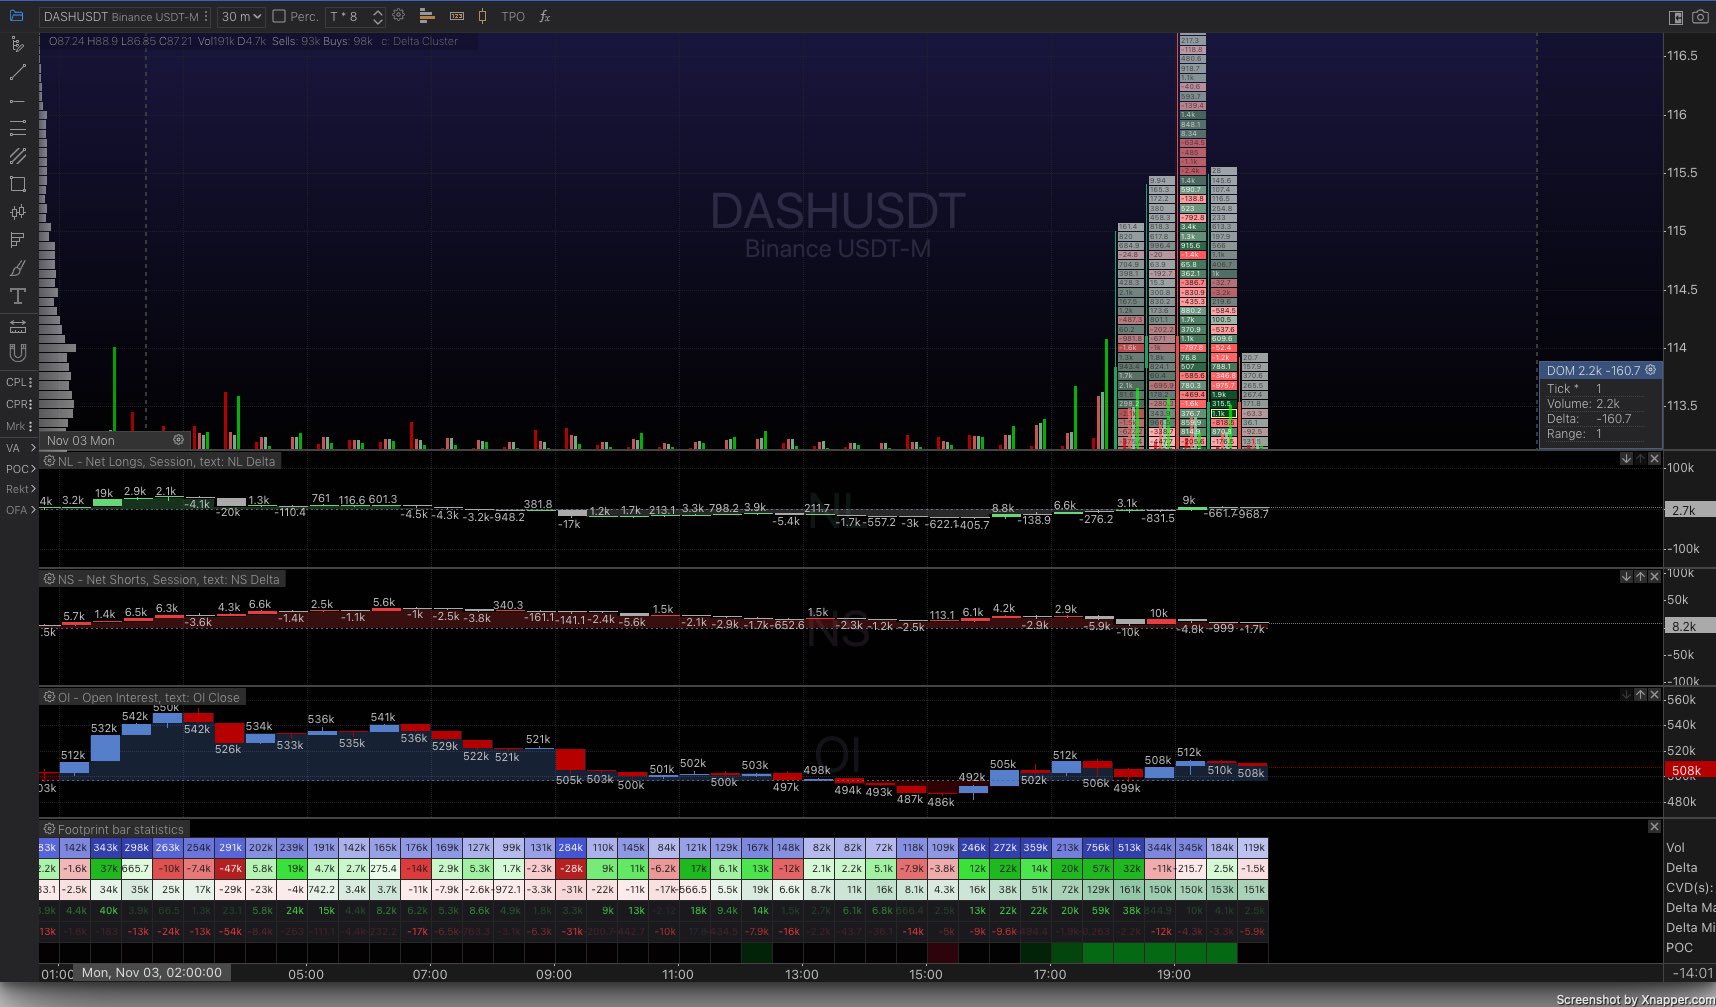Viewport: 1716px width, 1007px height.
Task: Open the DOM panel settings gear
Action: 1650,370
